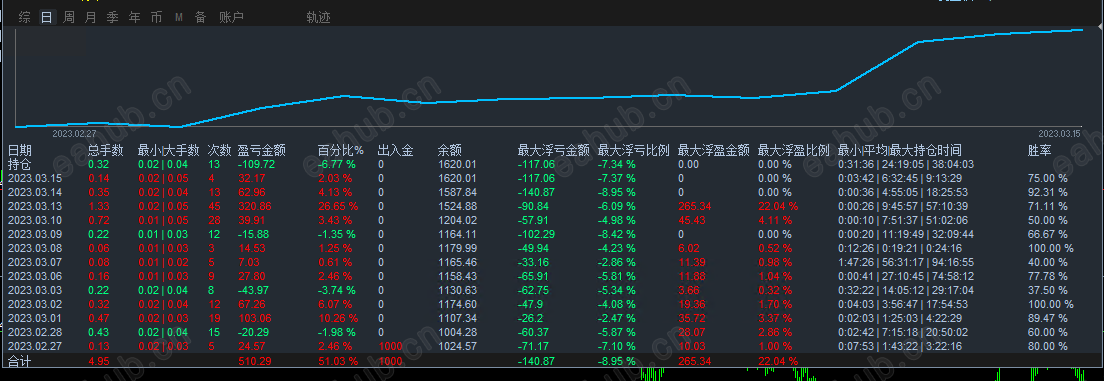Select the M tab
This screenshot has height=381, width=1104.
[x=179, y=18]
